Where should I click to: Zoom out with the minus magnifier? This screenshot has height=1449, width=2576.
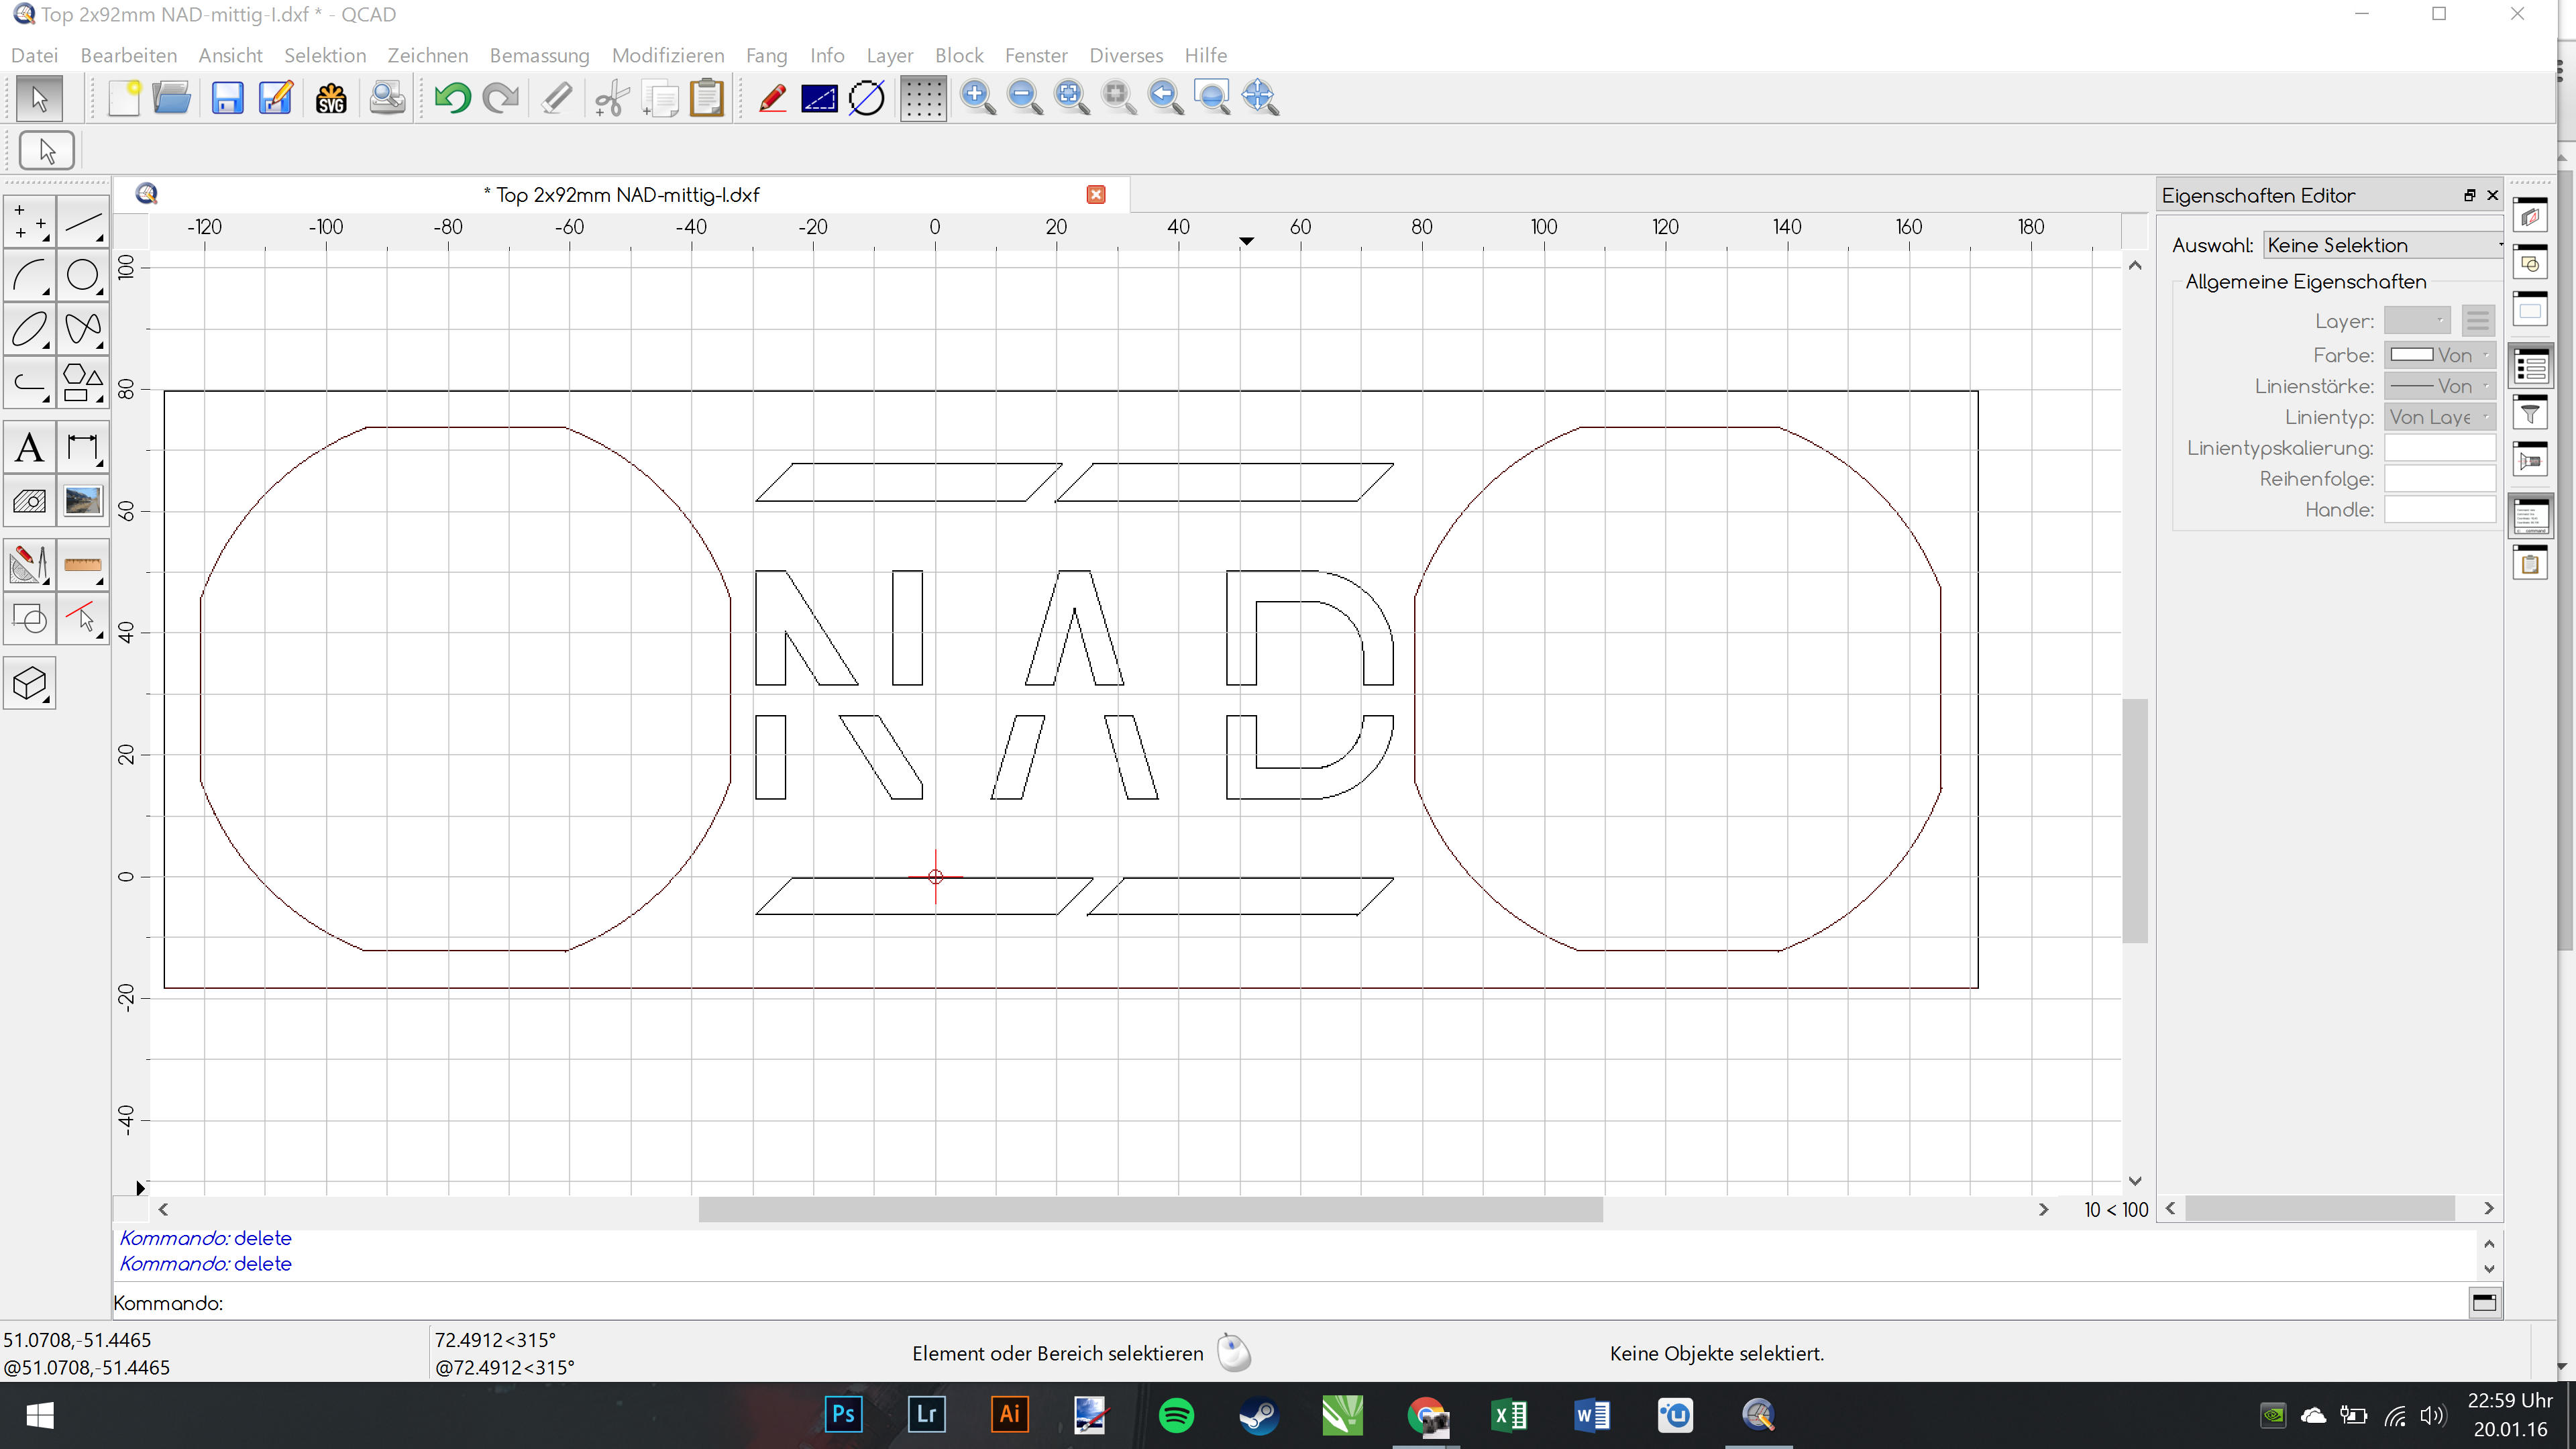coord(1024,98)
